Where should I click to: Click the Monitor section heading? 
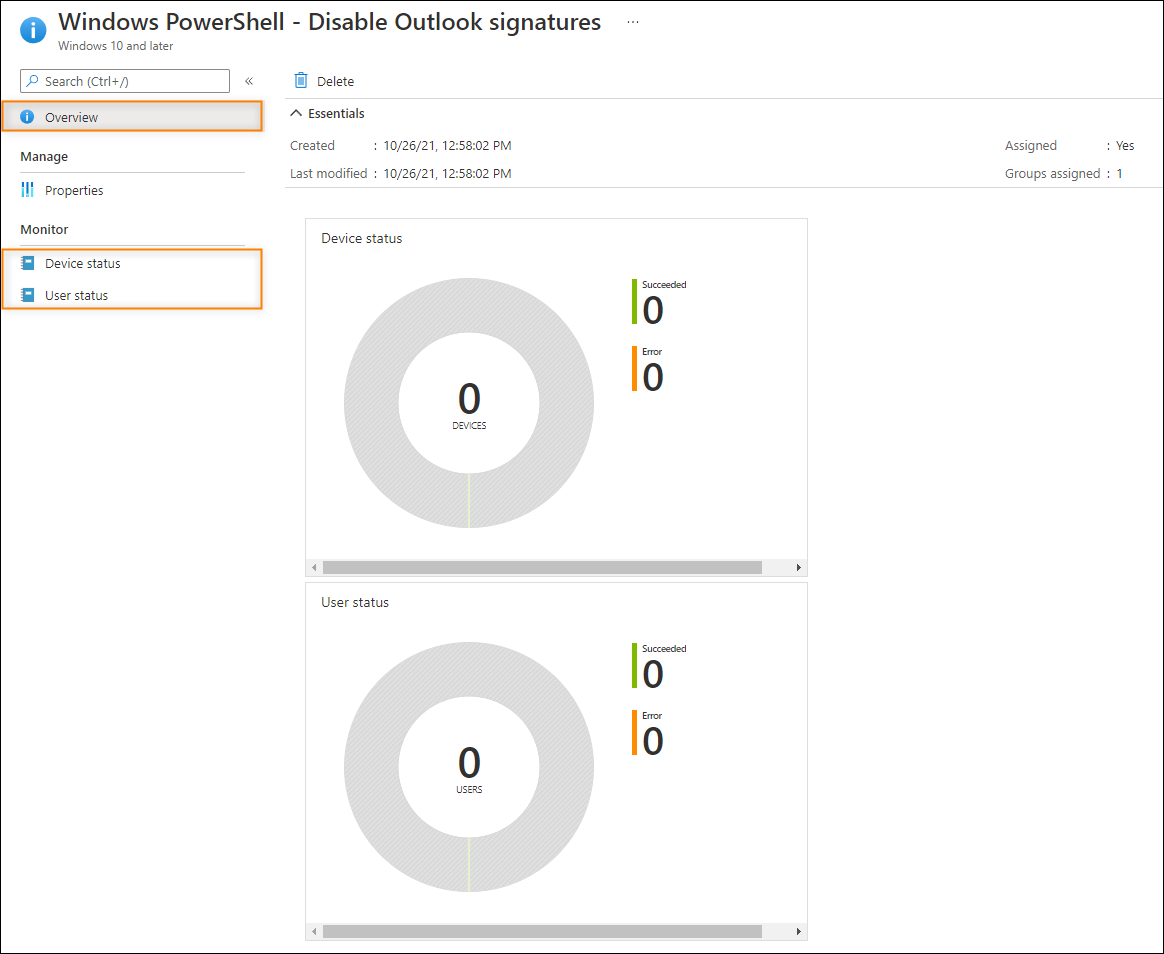[44, 229]
